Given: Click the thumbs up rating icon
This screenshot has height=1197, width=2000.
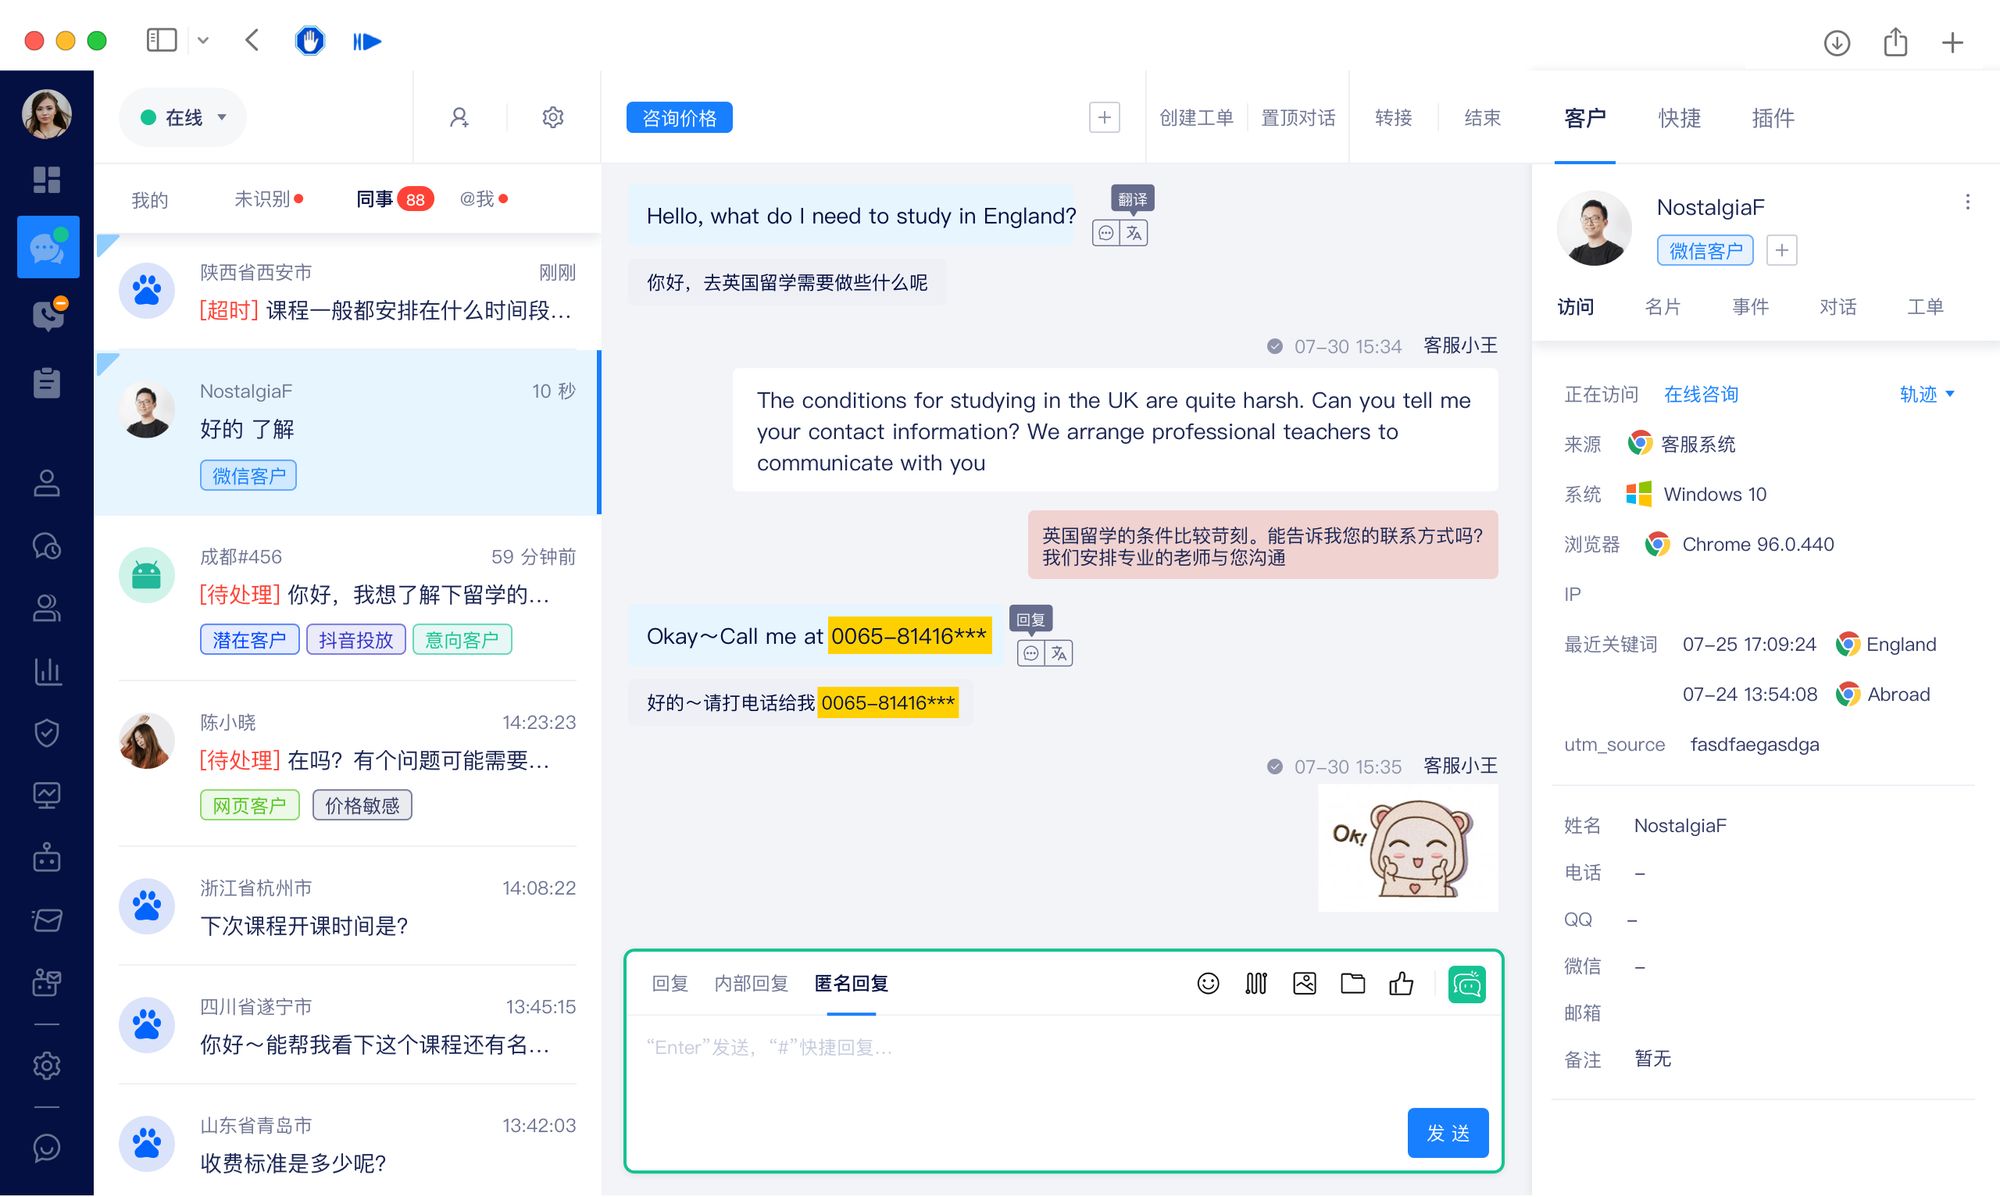Looking at the screenshot, I should click(x=1401, y=984).
